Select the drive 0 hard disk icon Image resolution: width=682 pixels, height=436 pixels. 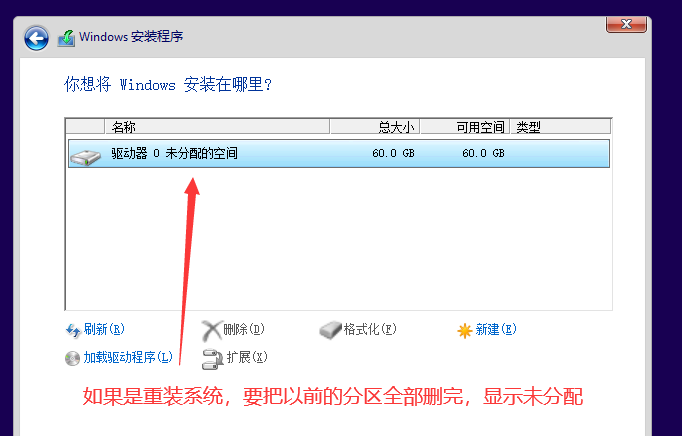point(86,157)
